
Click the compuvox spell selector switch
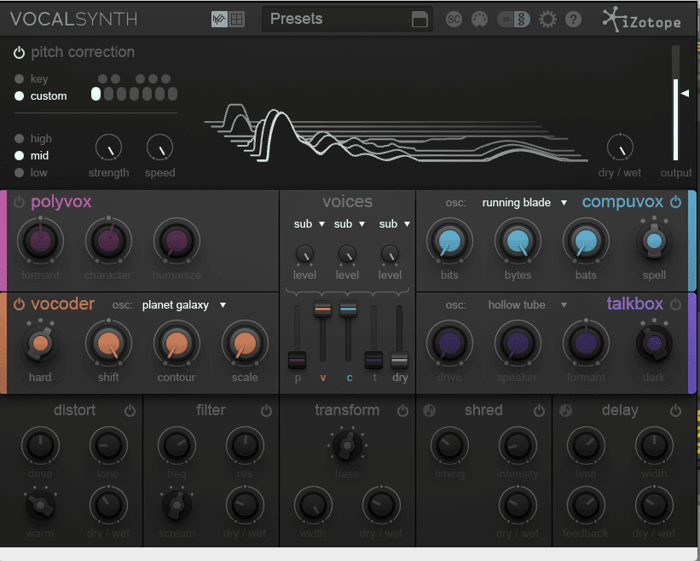[654, 240]
